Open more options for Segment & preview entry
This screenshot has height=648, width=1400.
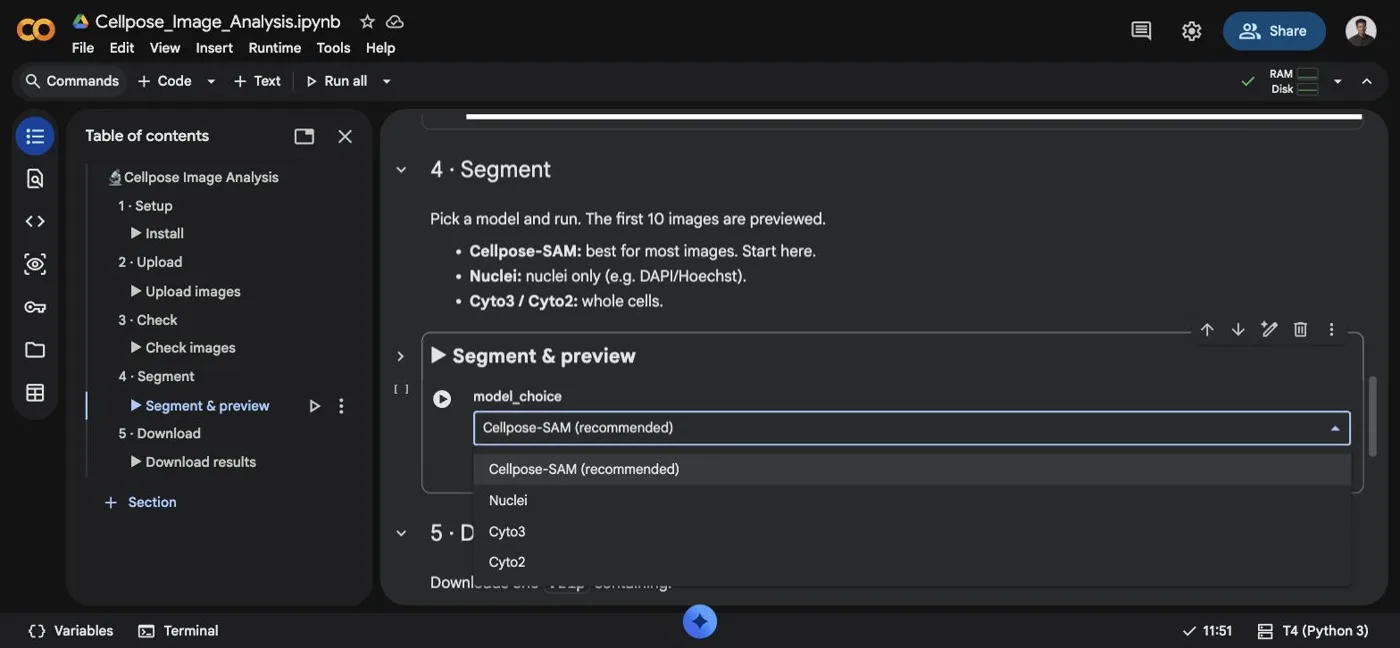[341, 406]
